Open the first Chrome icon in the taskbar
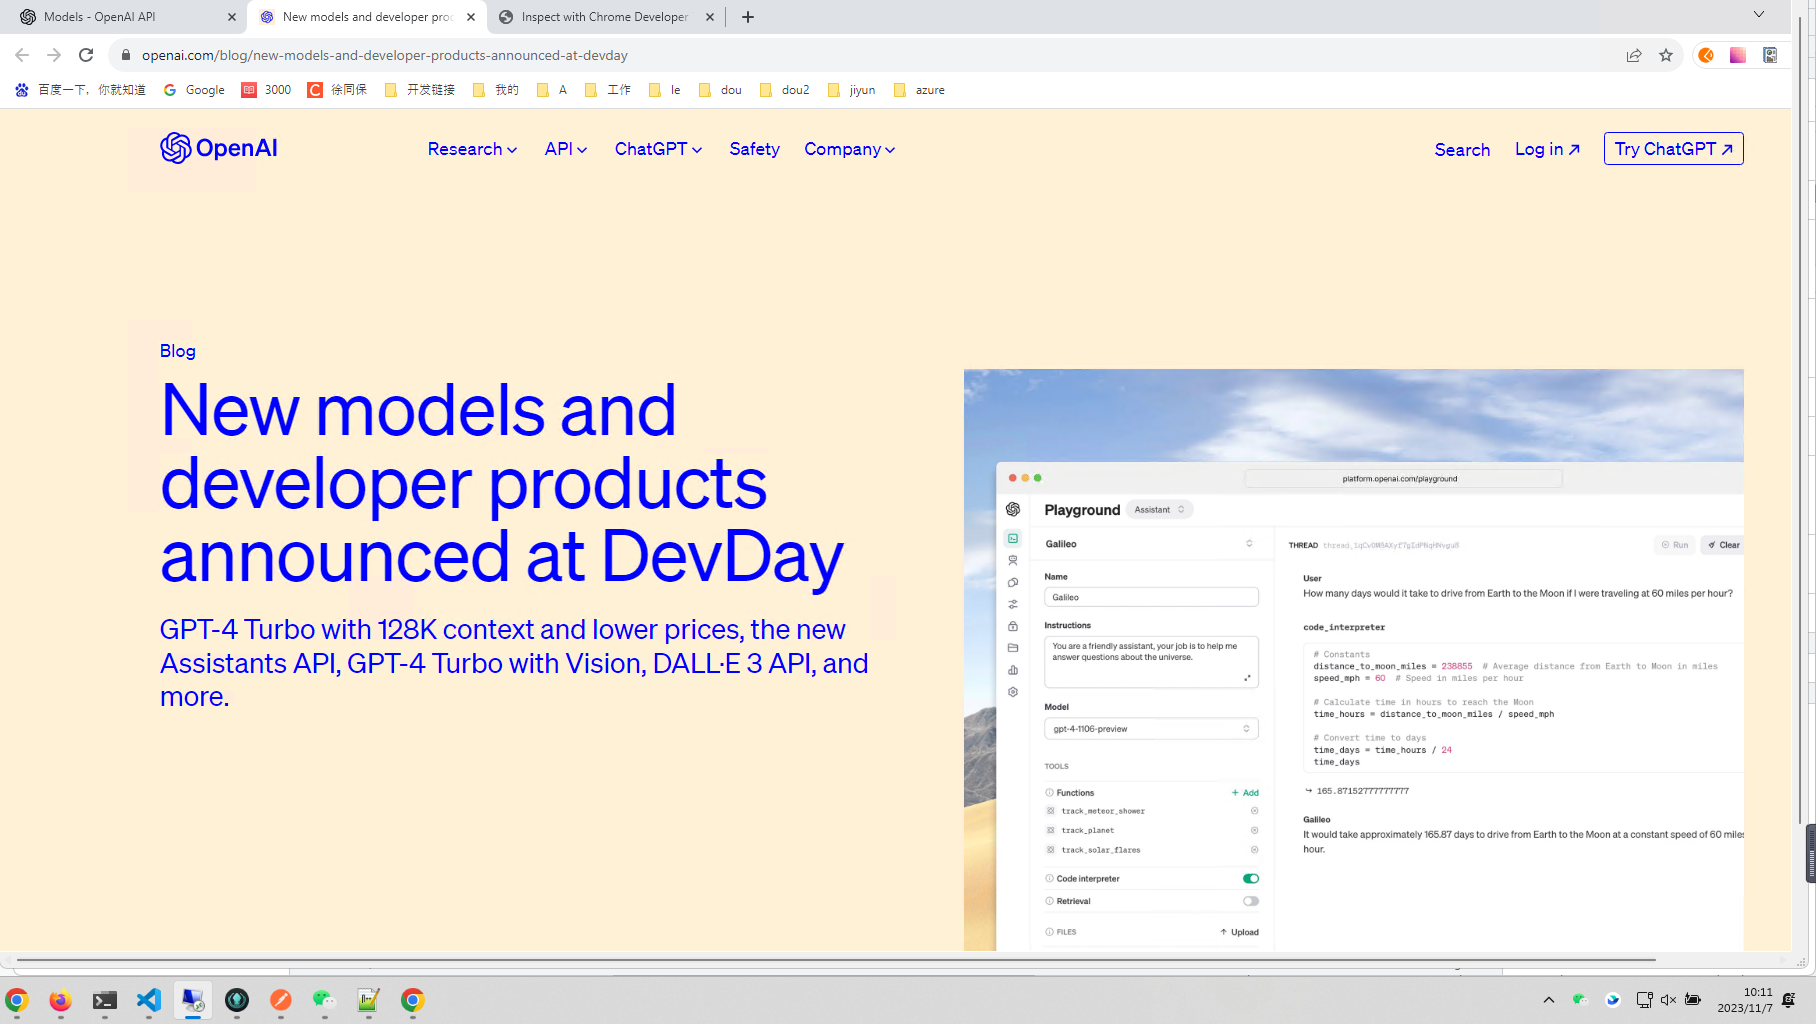The height and width of the screenshot is (1024, 1816). click(17, 1000)
